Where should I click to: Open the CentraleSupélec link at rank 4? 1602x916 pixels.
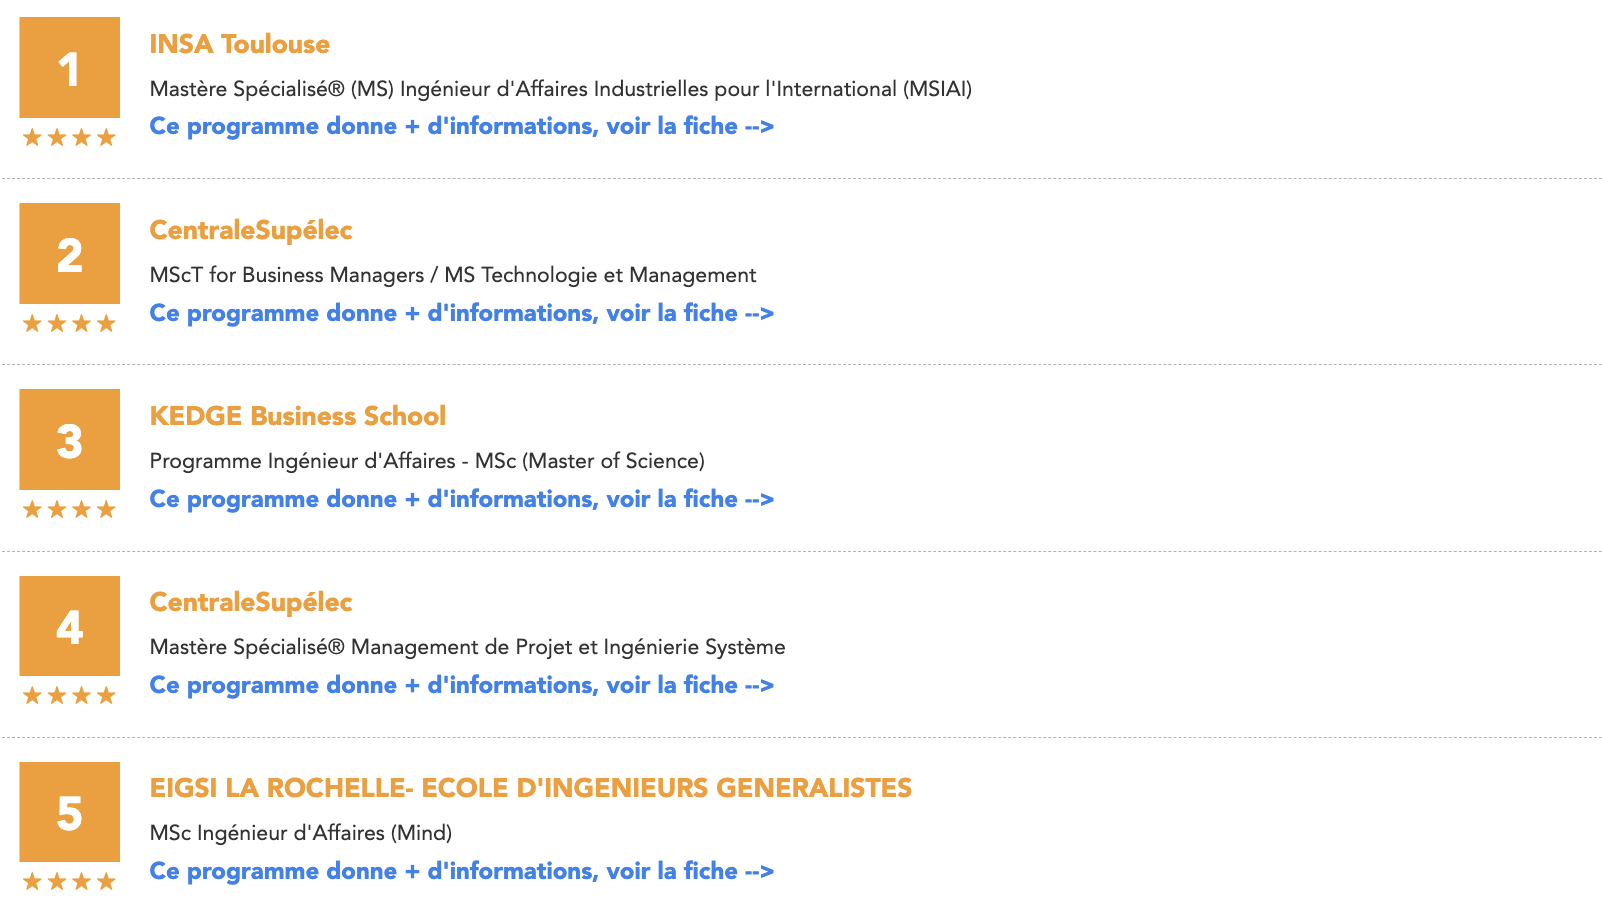pyautogui.click(x=250, y=602)
